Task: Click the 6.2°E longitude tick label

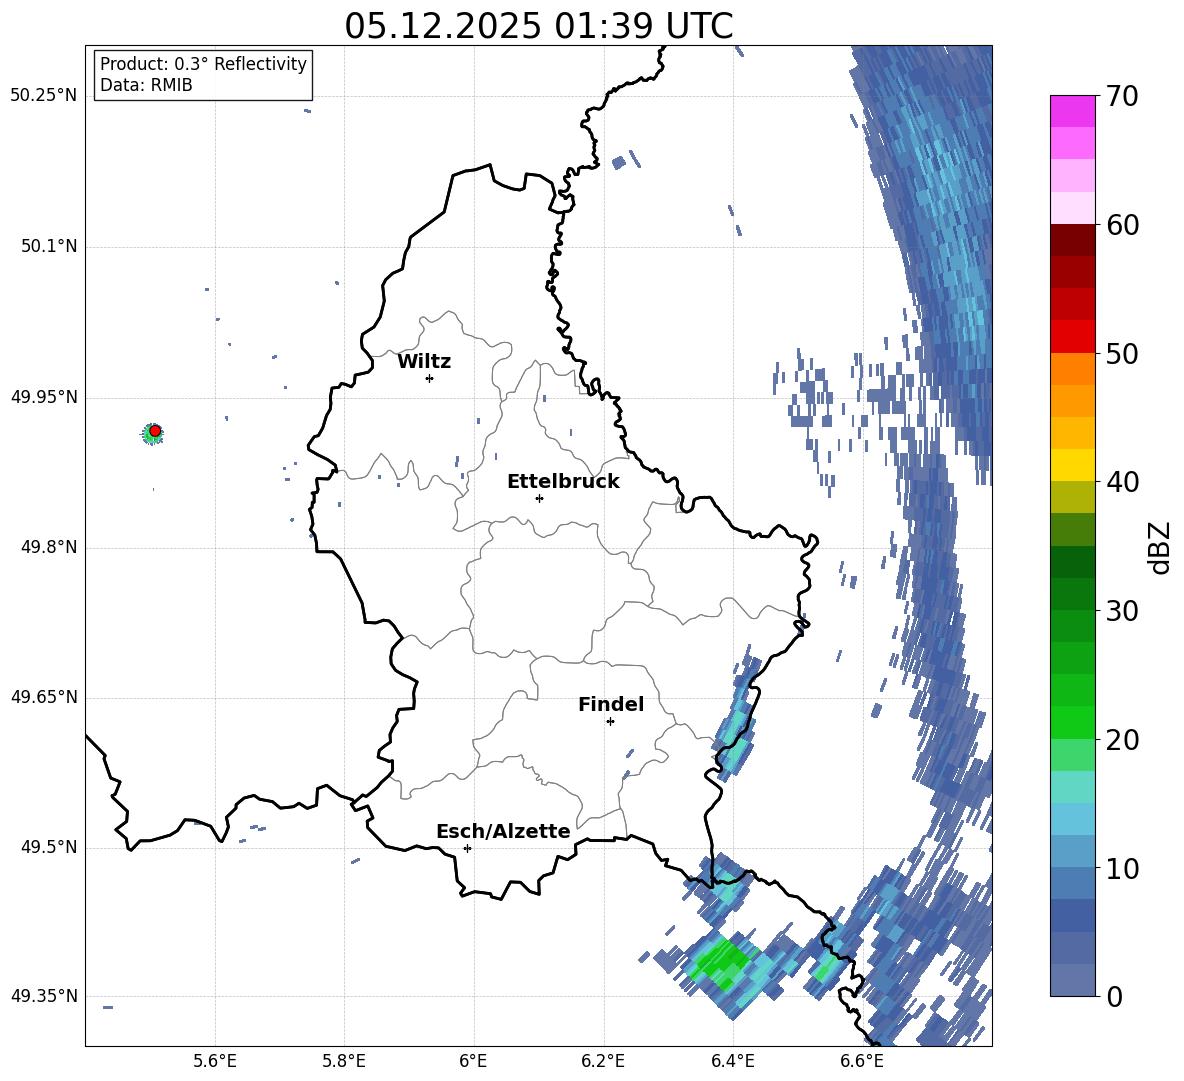Action: tap(603, 1061)
